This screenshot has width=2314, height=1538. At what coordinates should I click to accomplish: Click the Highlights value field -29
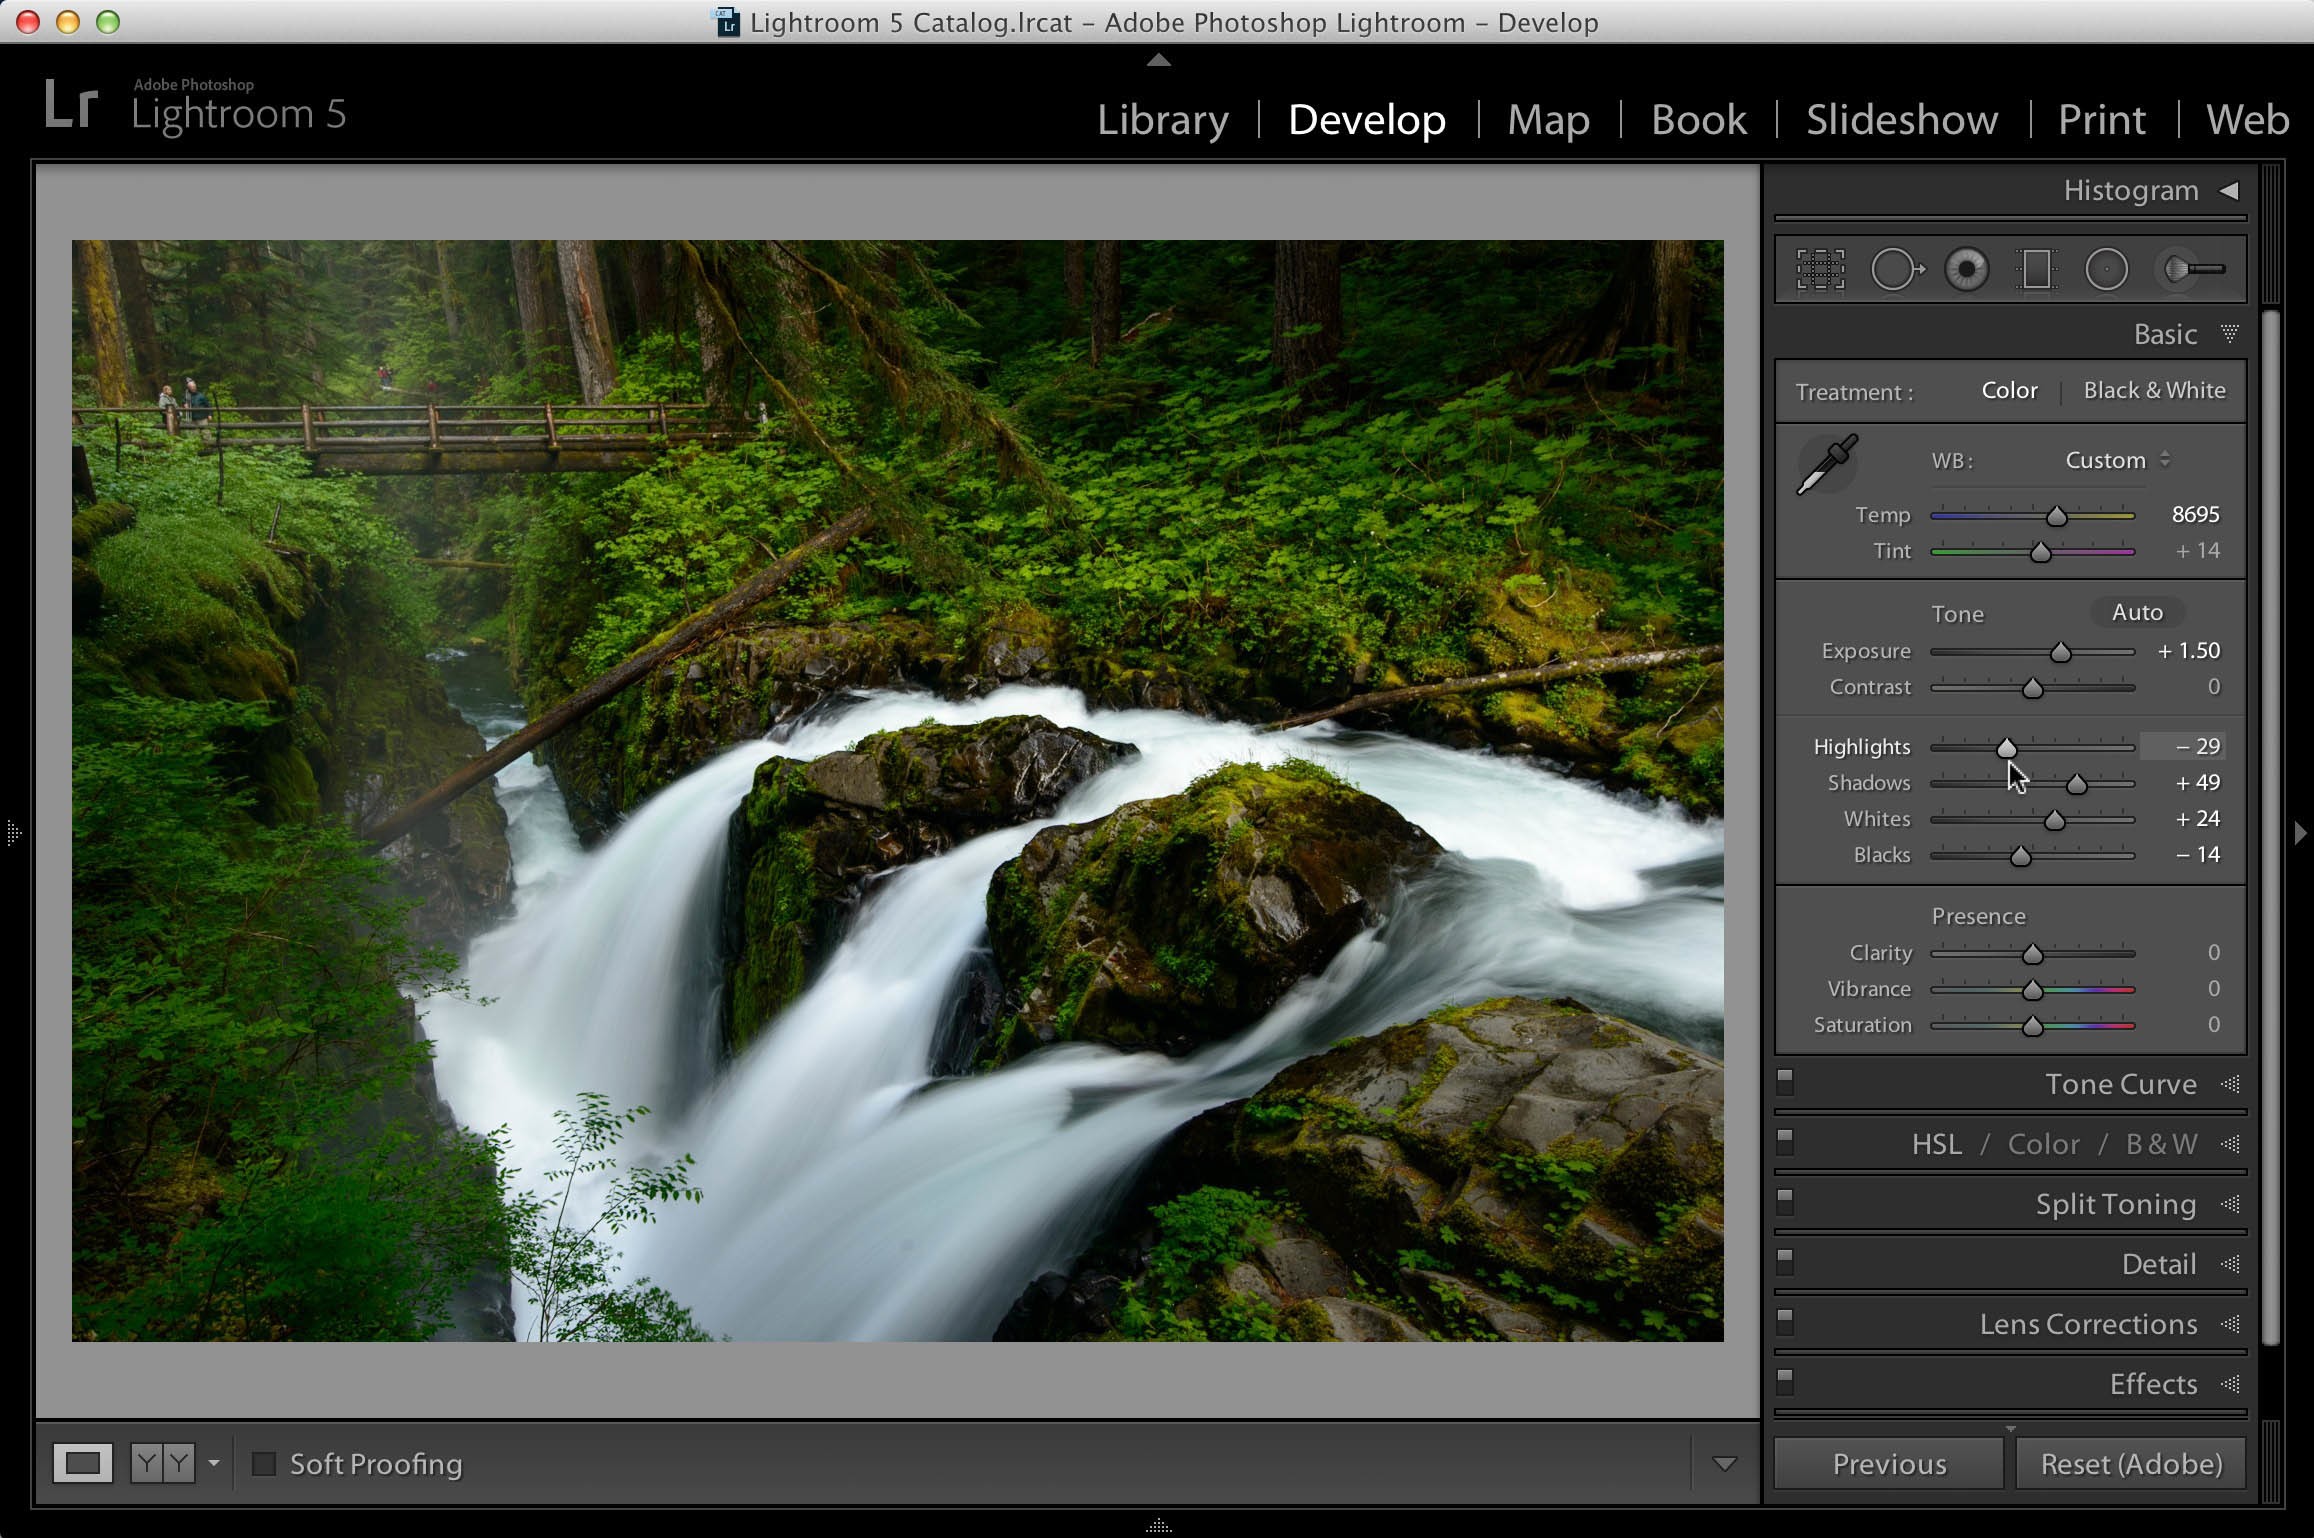point(2182,746)
